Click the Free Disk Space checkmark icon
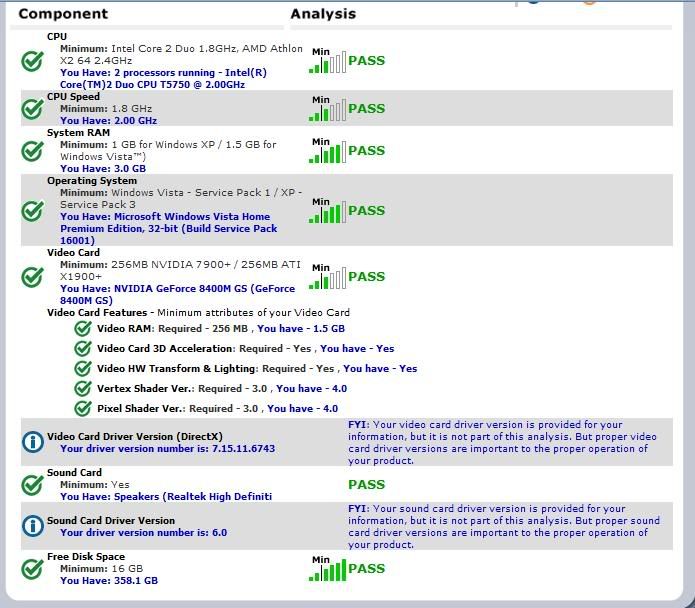This screenshot has height=608, width=695. 32,569
